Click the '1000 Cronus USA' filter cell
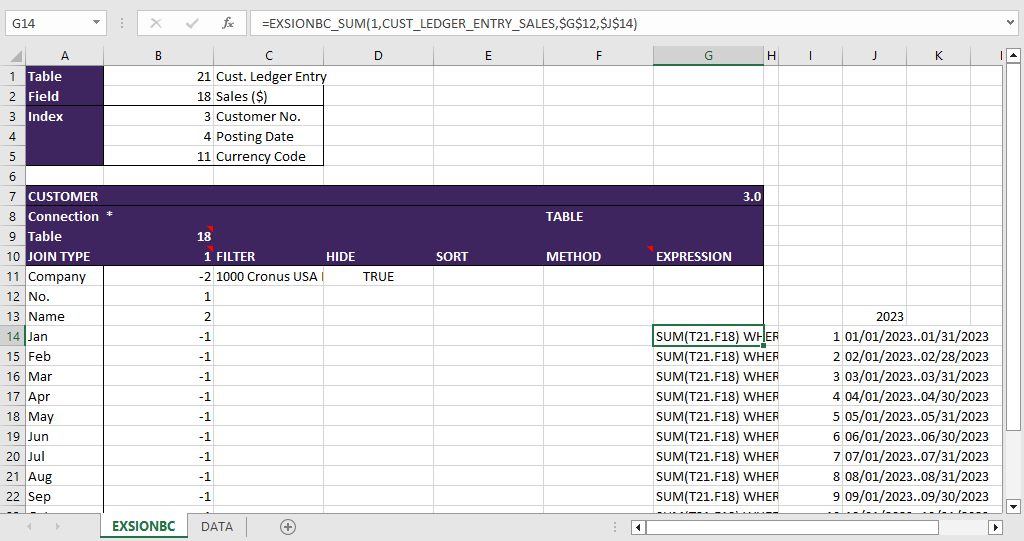1024x541 pixels. (x=268, y=276)
